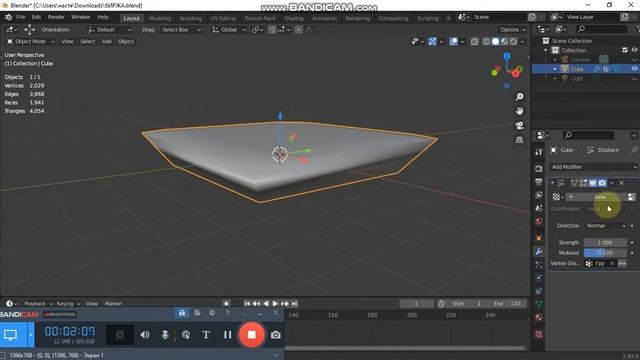Collapse the Displace modifier panel triangle

tap(553, 183)
